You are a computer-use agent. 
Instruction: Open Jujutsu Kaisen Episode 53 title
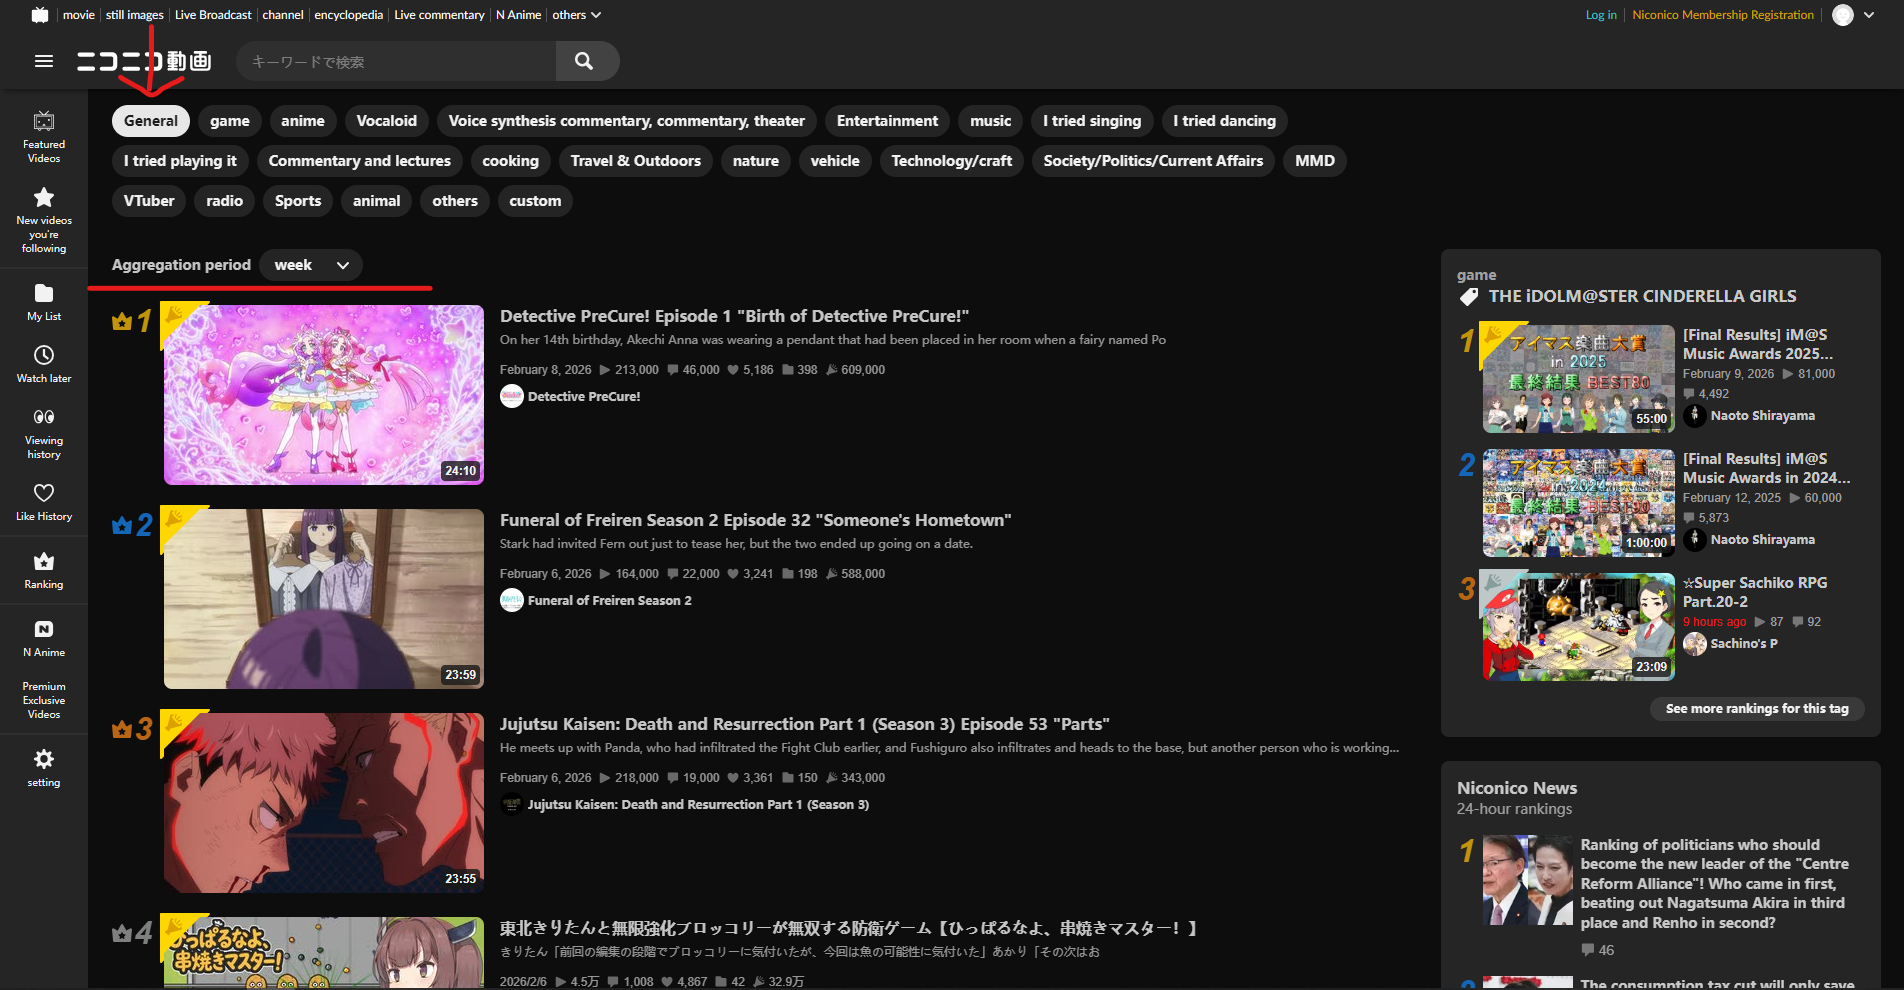click(805, 725)
